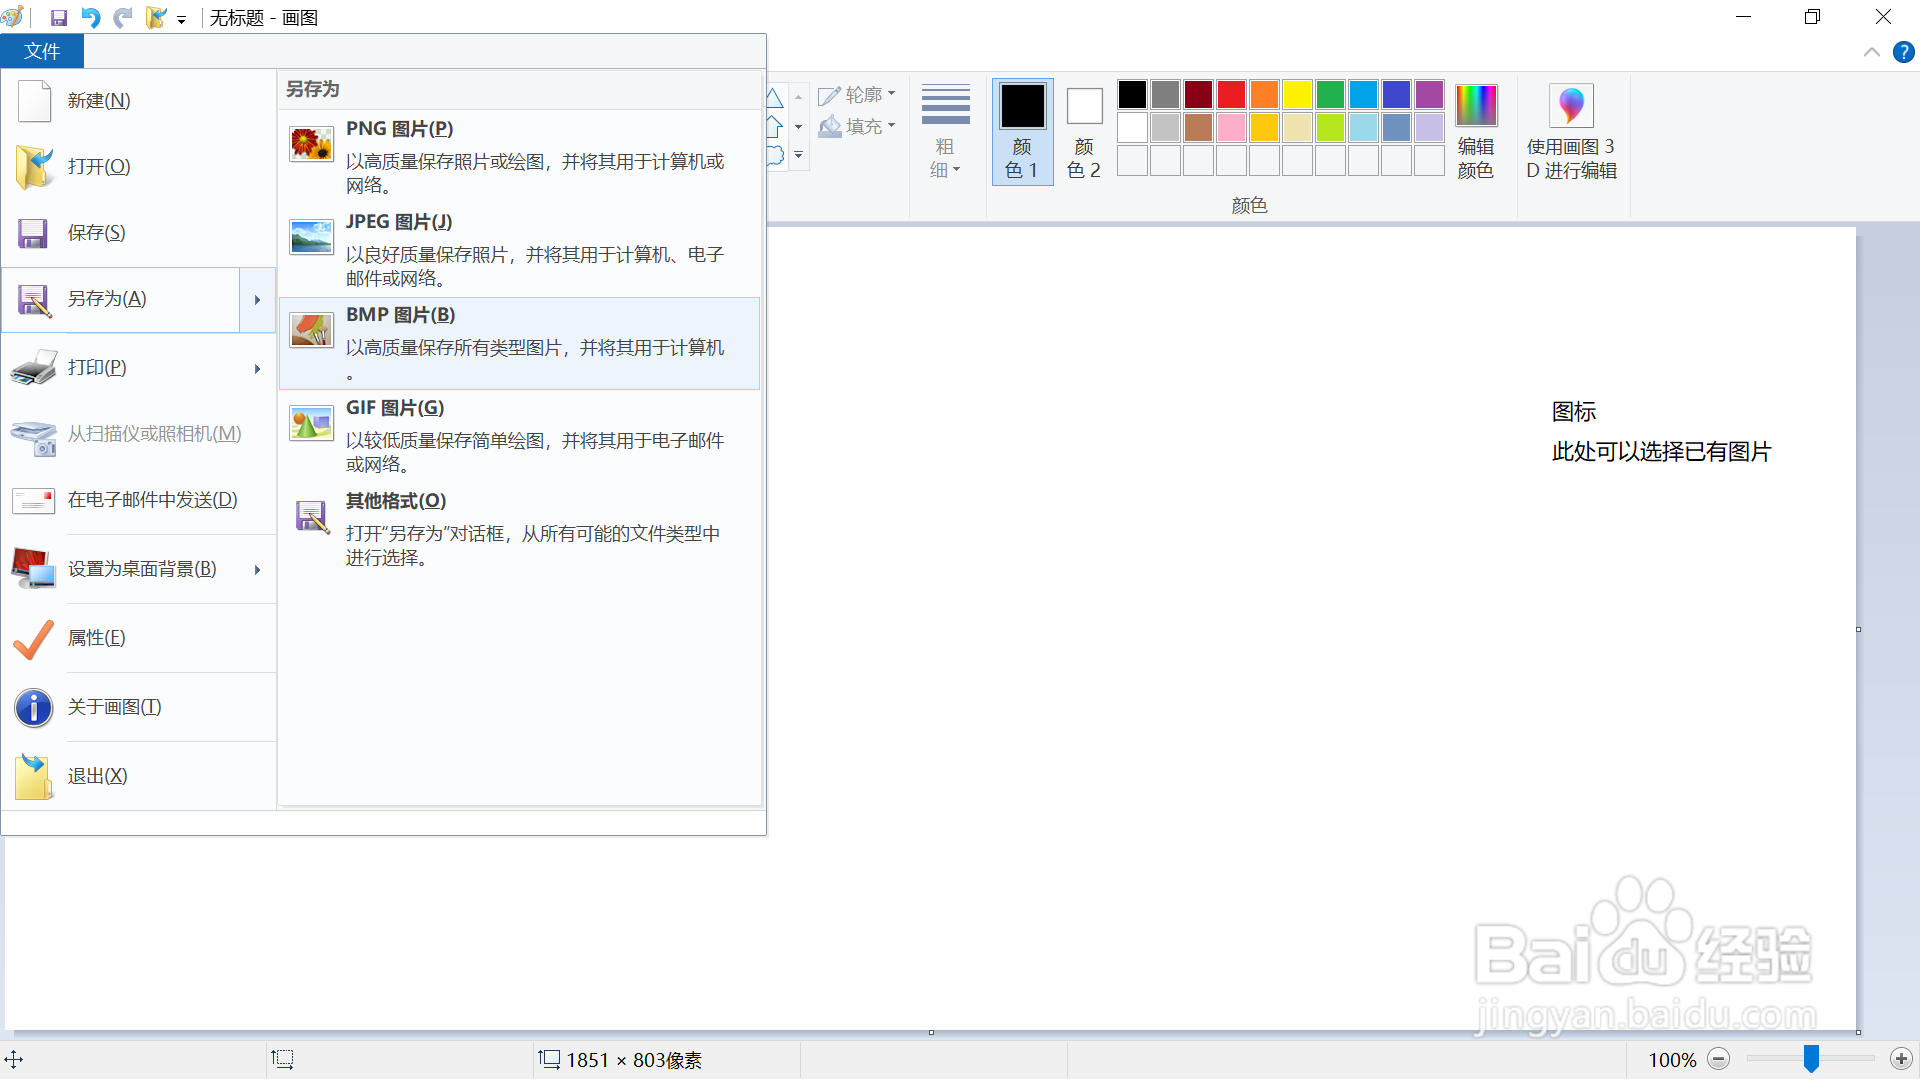Click the Redo icon in quick access toolbar
This screenshot has width=1920, height=1080.
pyautogui.click(x=122, y=17)
